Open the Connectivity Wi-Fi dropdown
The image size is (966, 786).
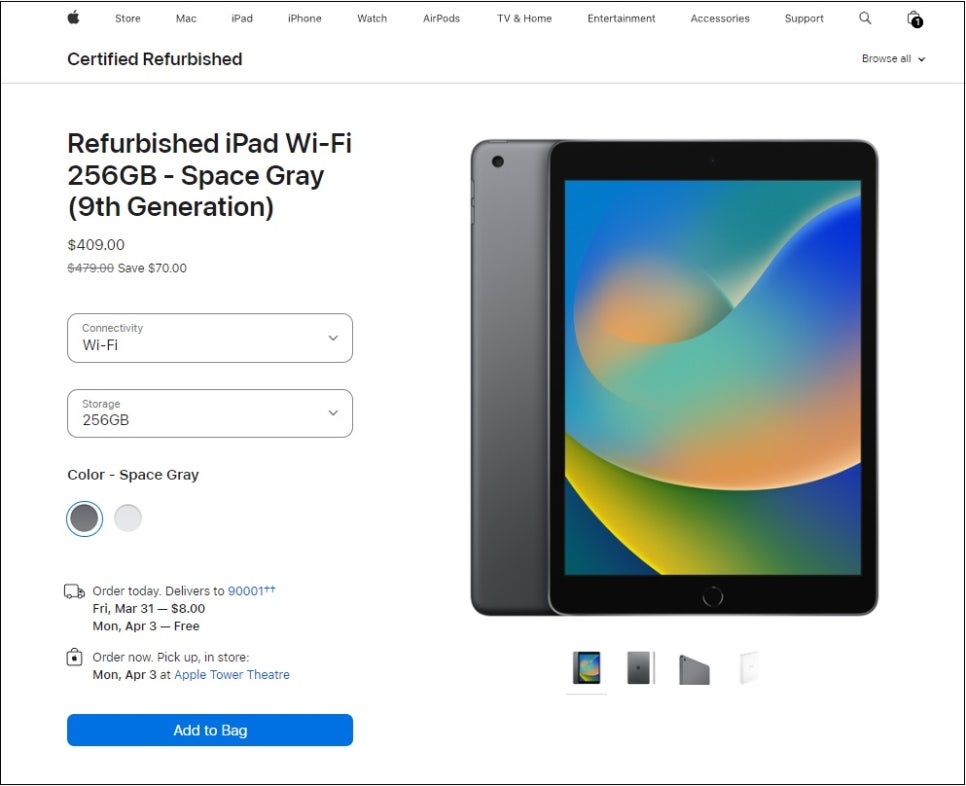210,338
